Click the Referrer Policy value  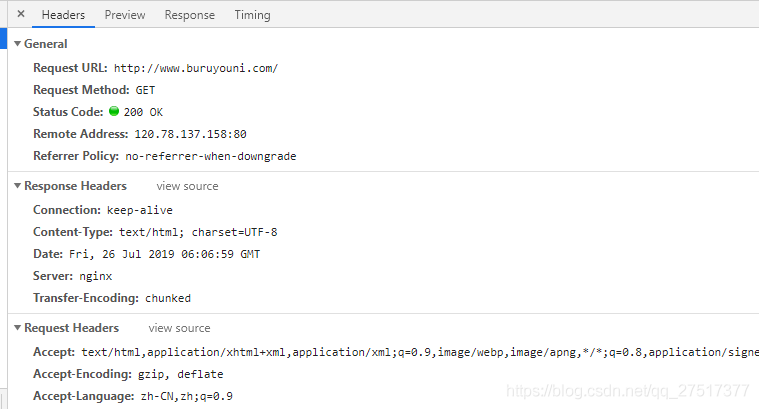point(211,156)
